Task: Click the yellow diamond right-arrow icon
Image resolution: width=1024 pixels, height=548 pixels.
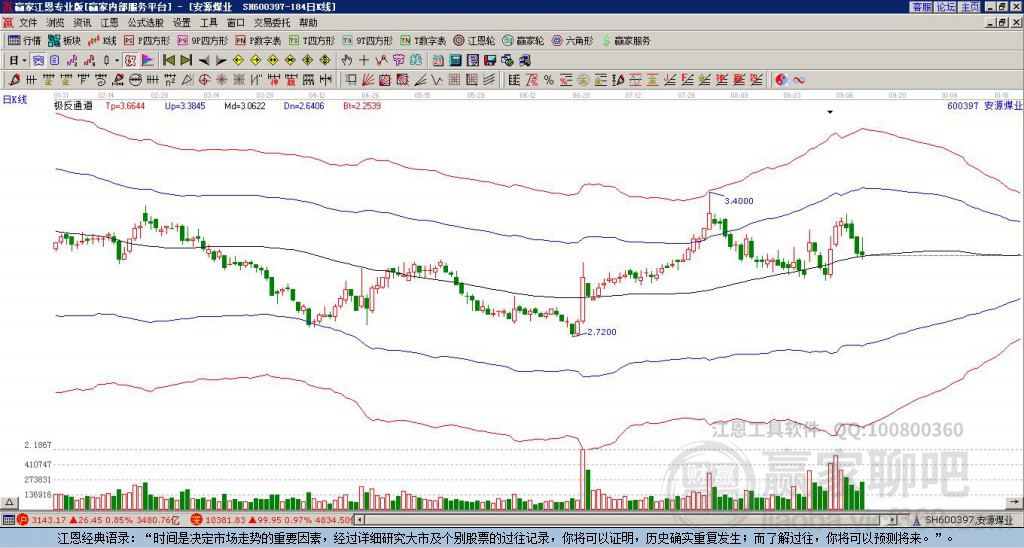Action: (255, 61)
